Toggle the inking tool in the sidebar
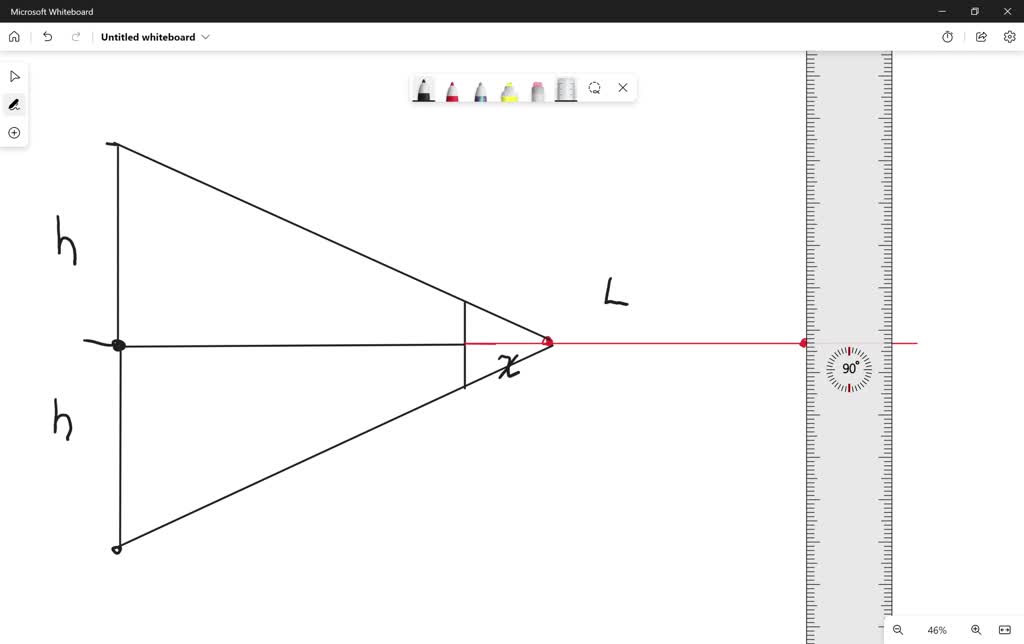This screenshot has width=1024, height=644. pos(14,104)
